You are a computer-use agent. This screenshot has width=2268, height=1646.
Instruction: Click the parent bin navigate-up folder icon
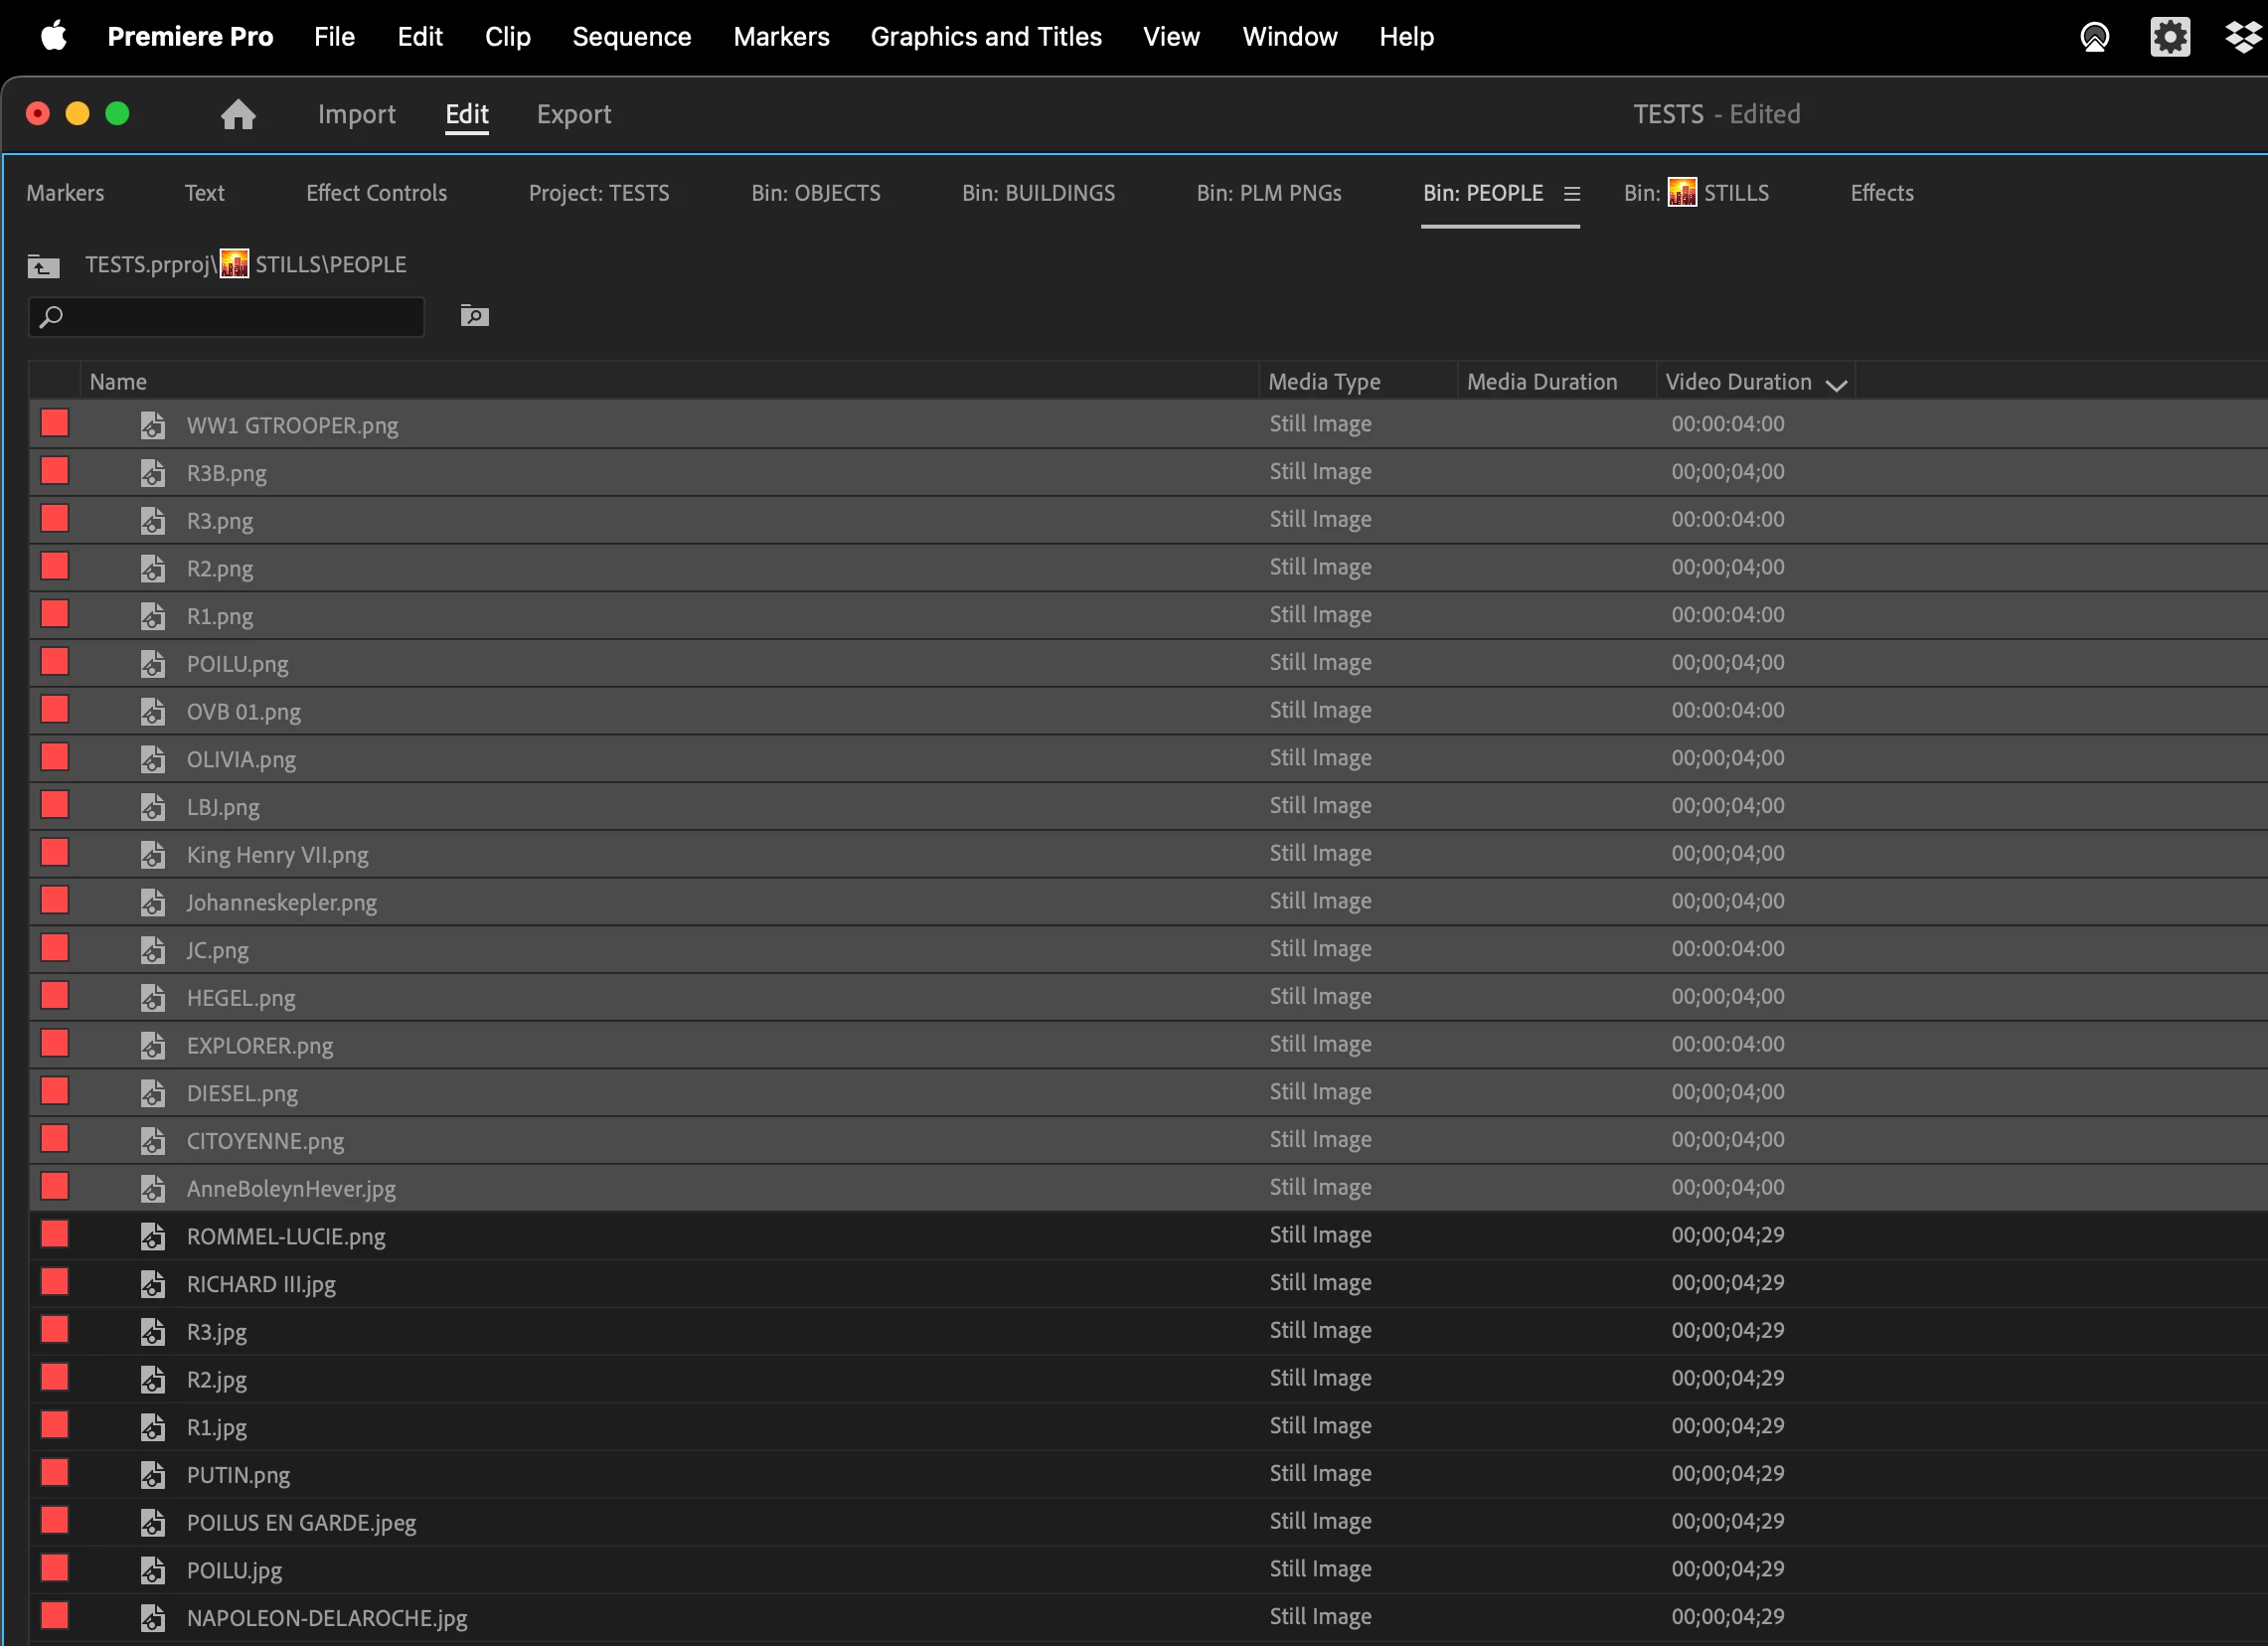(x=43, y=266)
